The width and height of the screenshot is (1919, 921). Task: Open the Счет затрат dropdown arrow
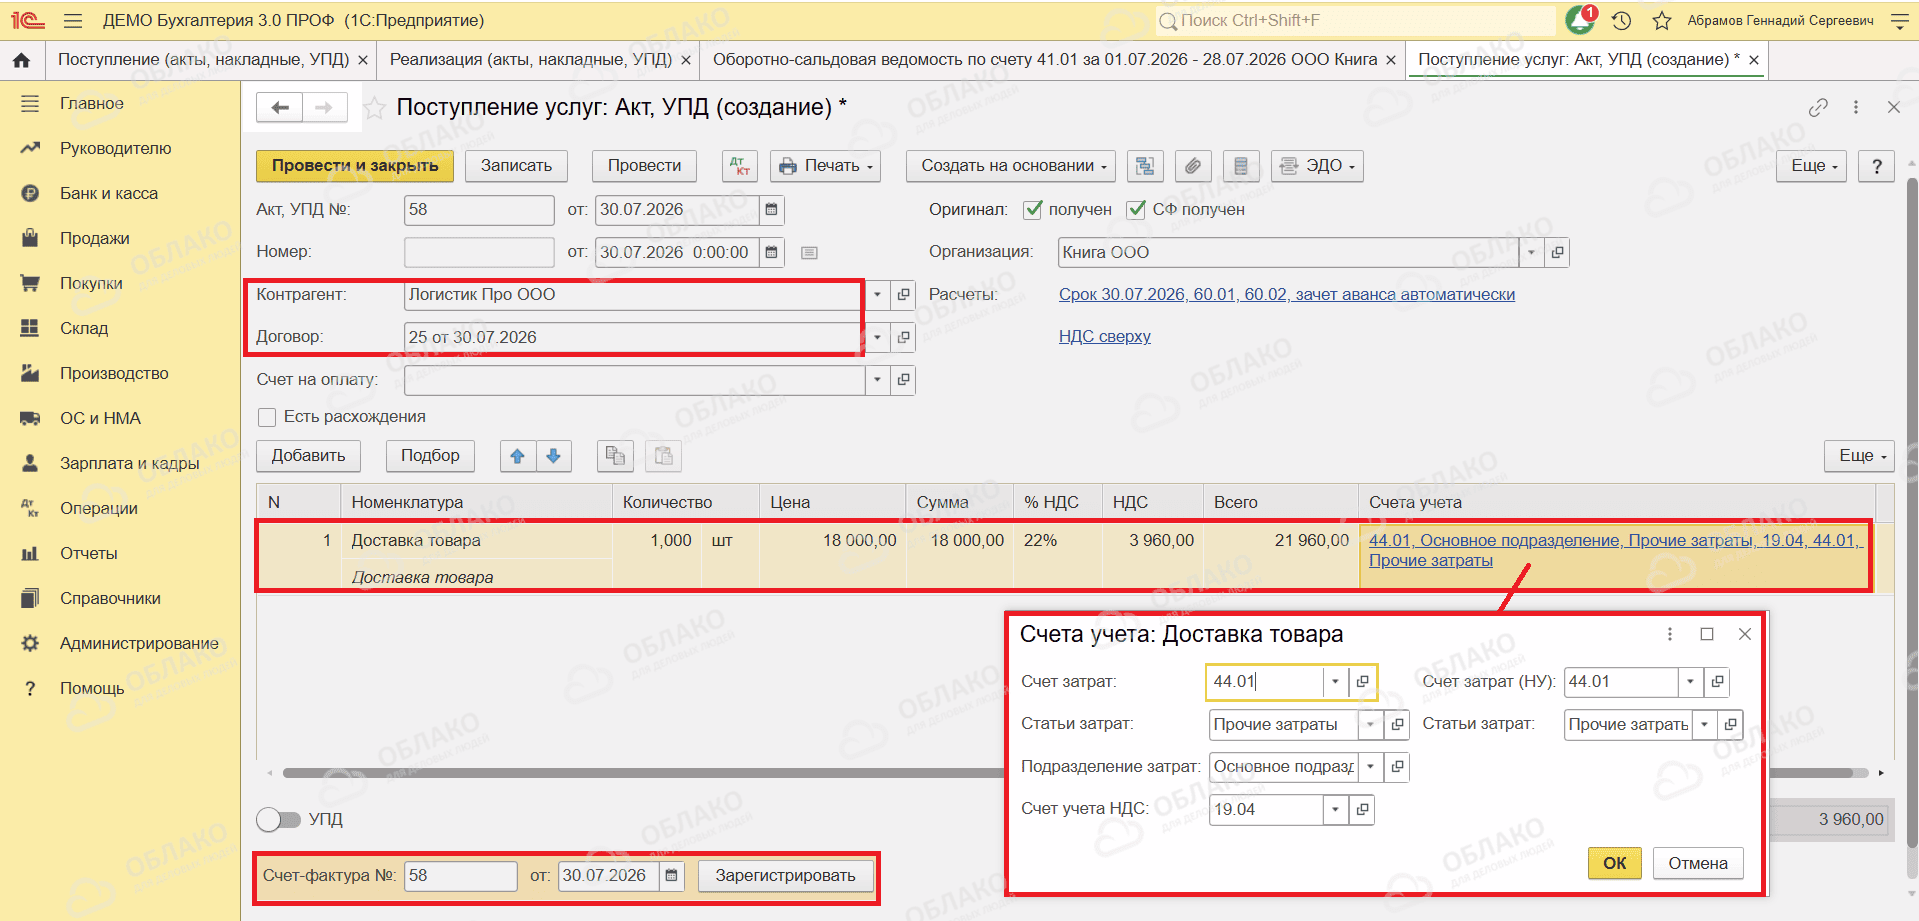(1335, 682)
